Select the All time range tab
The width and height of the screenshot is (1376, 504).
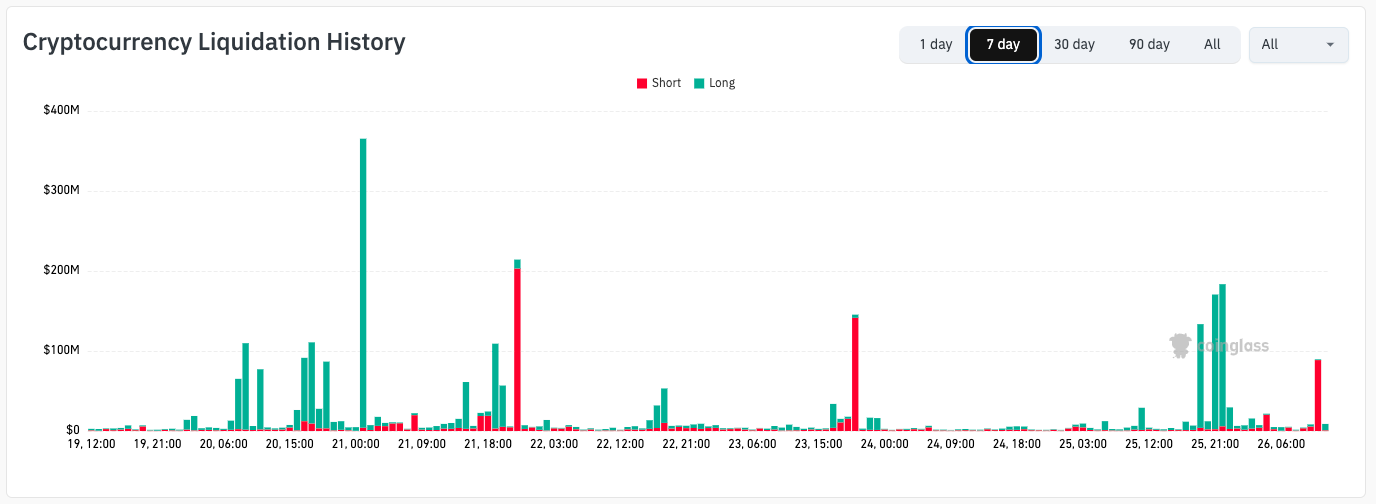click(1212, 45)
